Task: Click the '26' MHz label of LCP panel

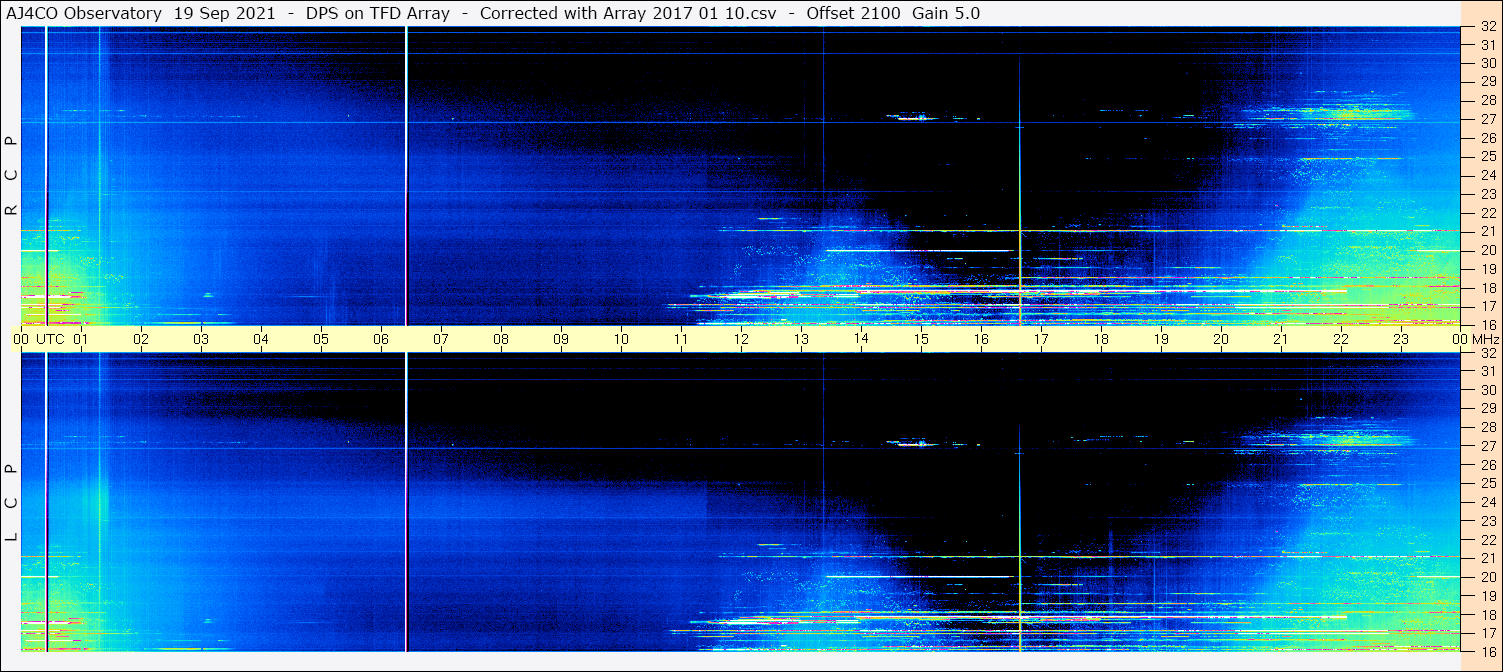Action: [1488, 465]
